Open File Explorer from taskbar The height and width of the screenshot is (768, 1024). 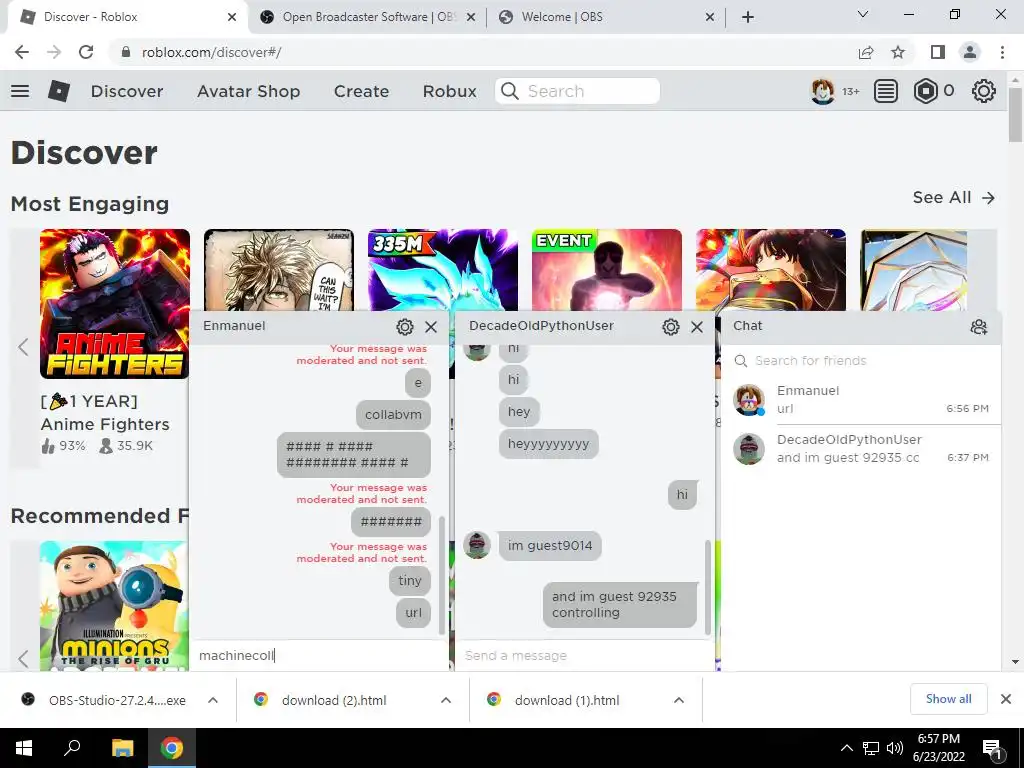click(x=122, y=748)
